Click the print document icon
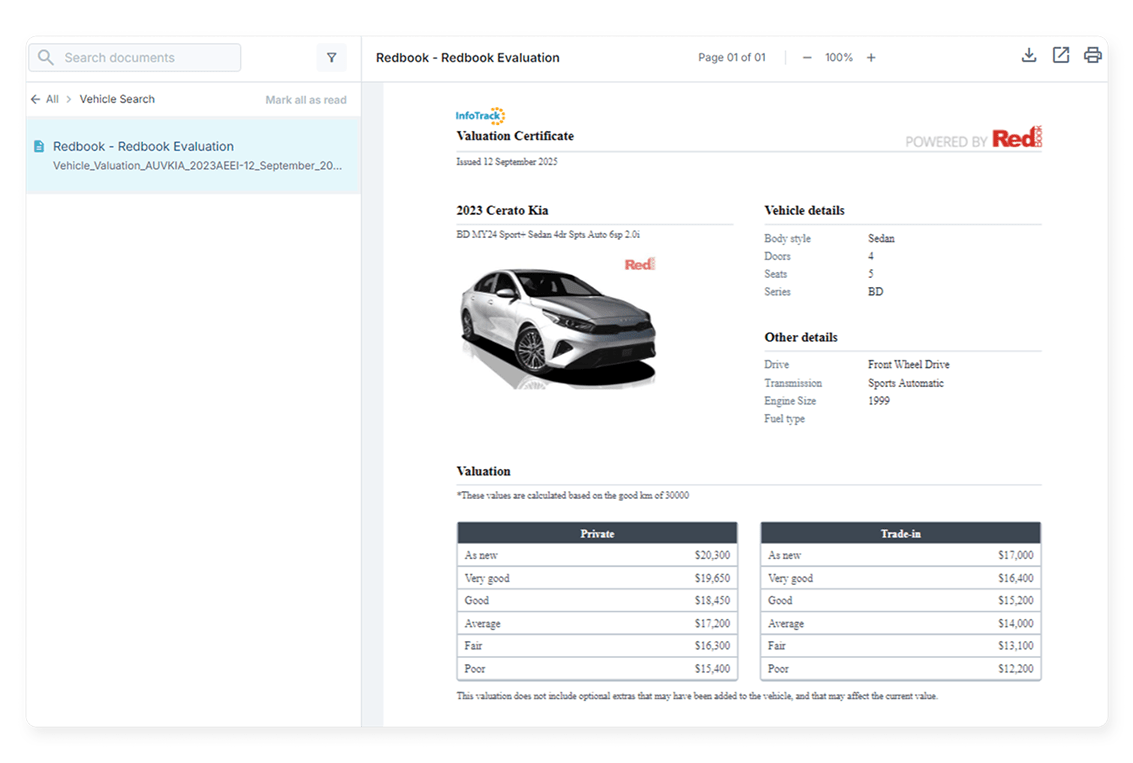The width and height of the screenshot is (1133, 763). [x=1092, y=56]
